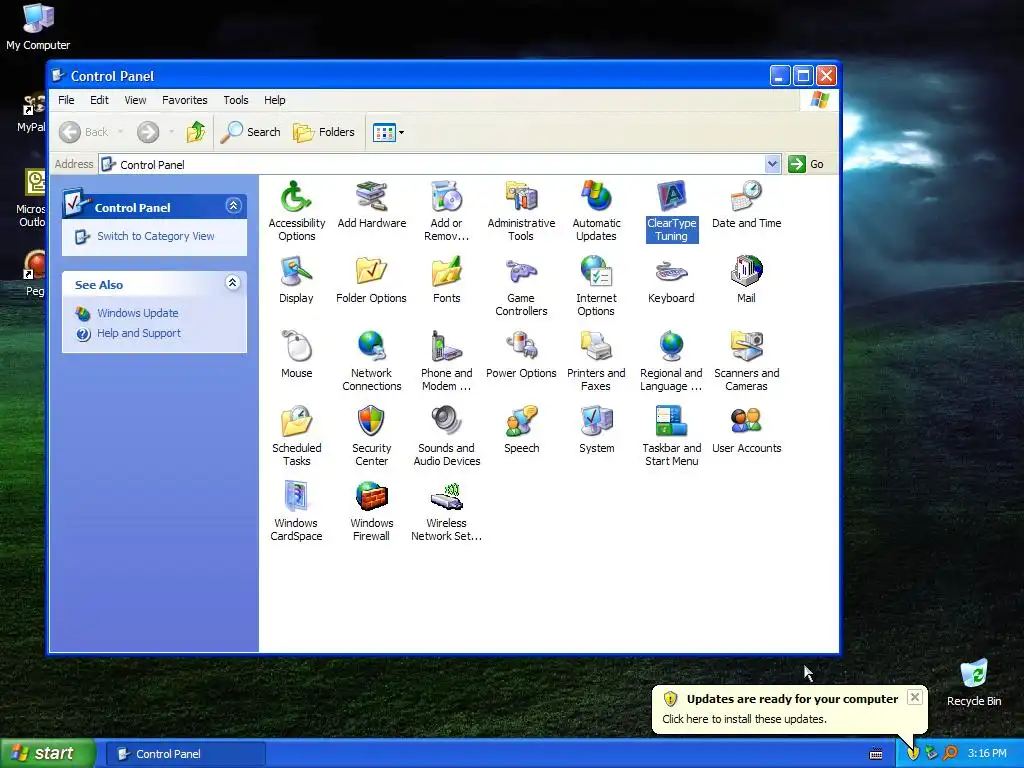Open Recycle Bin on desktop
The image size is (1024, 768).
click(x=974, y=683)
